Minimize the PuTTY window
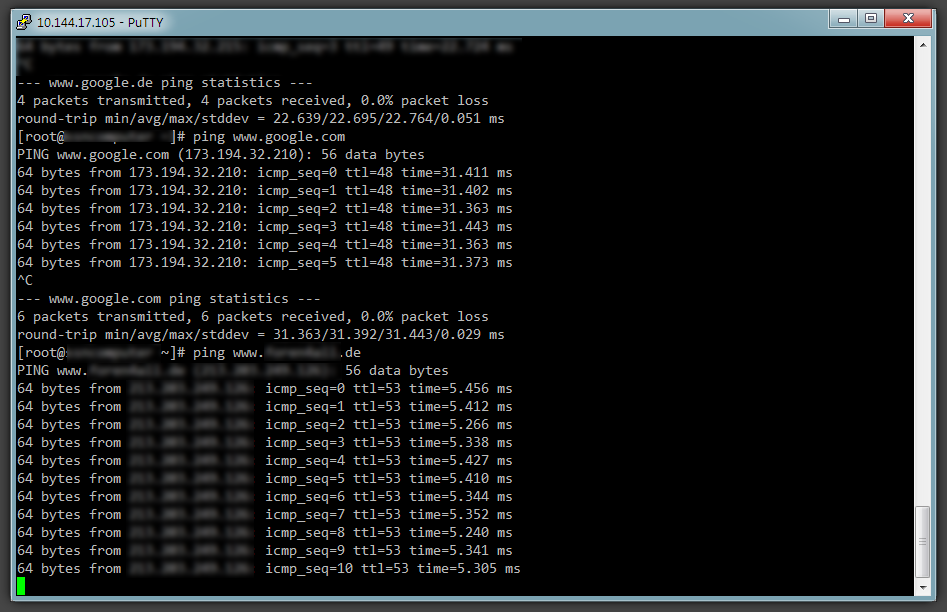The height and width of the screenshot is (612, 947). coord(844,19)
